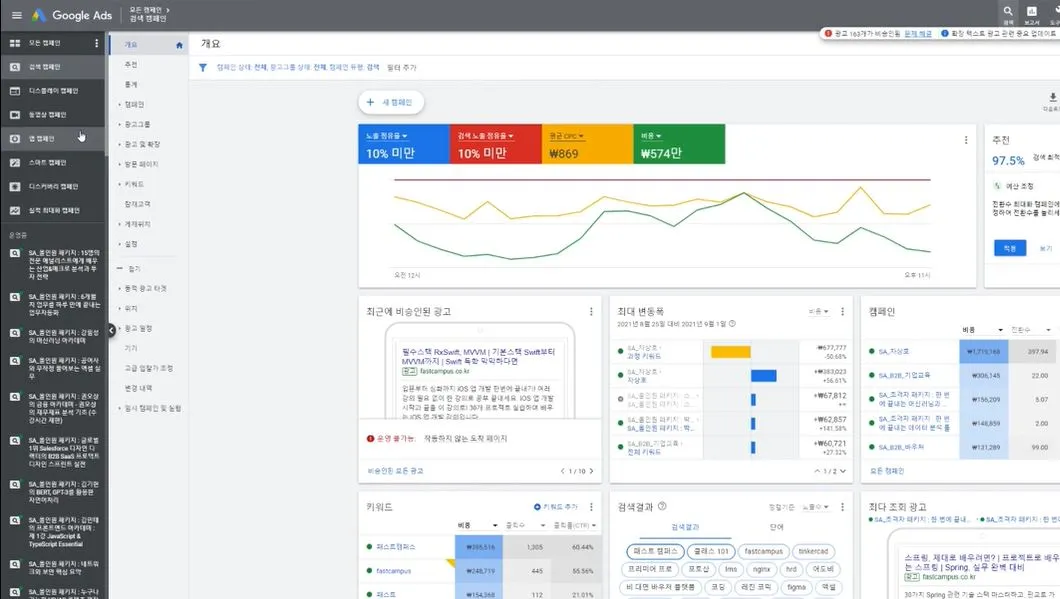Open the 비승인된 모든 광고 link

[x=395, y=471]
